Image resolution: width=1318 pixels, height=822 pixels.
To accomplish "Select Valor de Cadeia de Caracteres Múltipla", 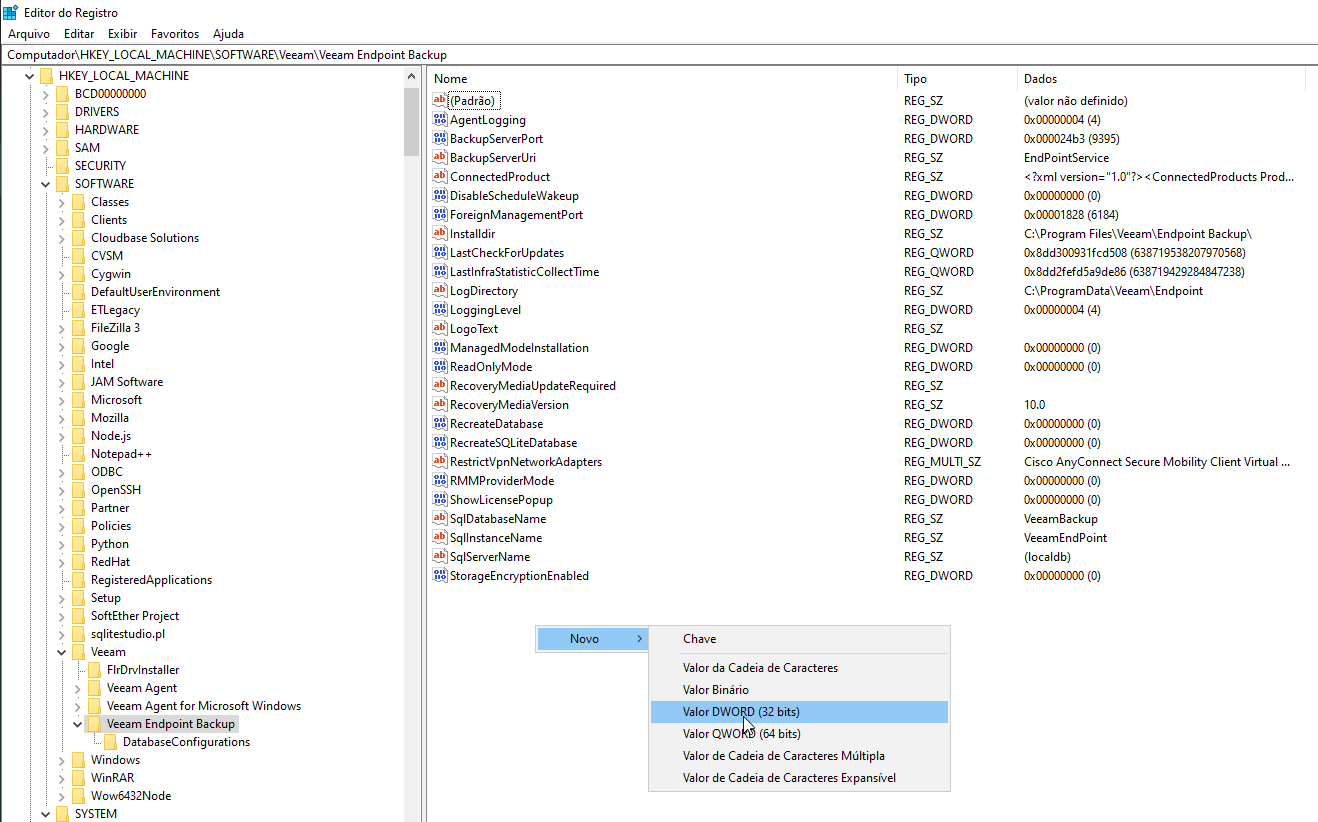I will [799, 756].
